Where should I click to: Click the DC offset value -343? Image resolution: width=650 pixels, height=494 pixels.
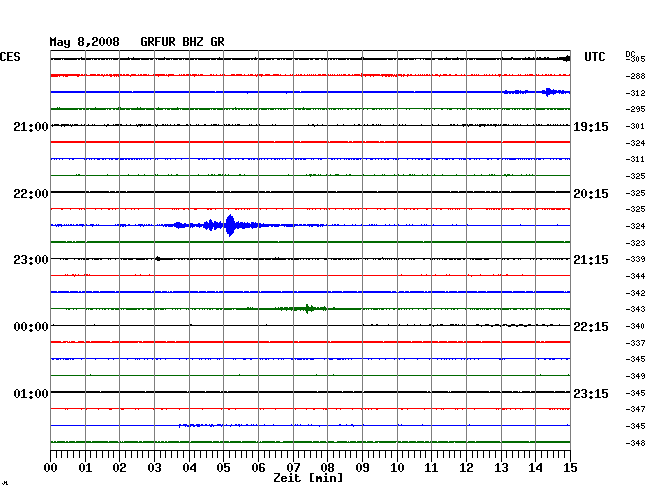(x=635, y=309)
